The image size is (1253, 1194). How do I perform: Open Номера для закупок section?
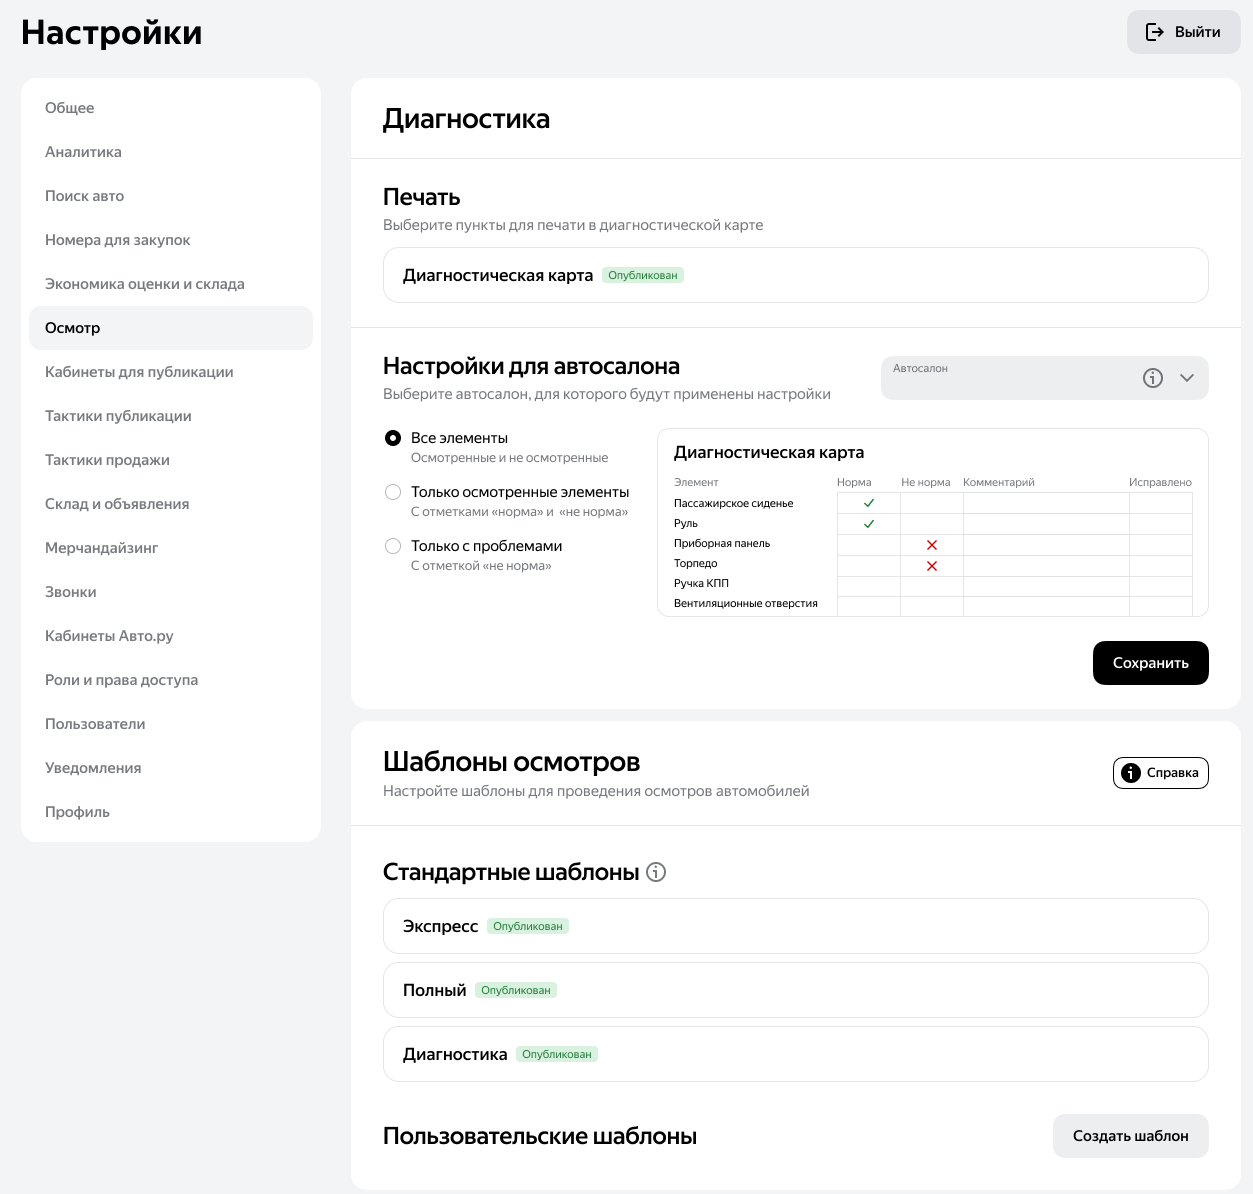[171, 240]
